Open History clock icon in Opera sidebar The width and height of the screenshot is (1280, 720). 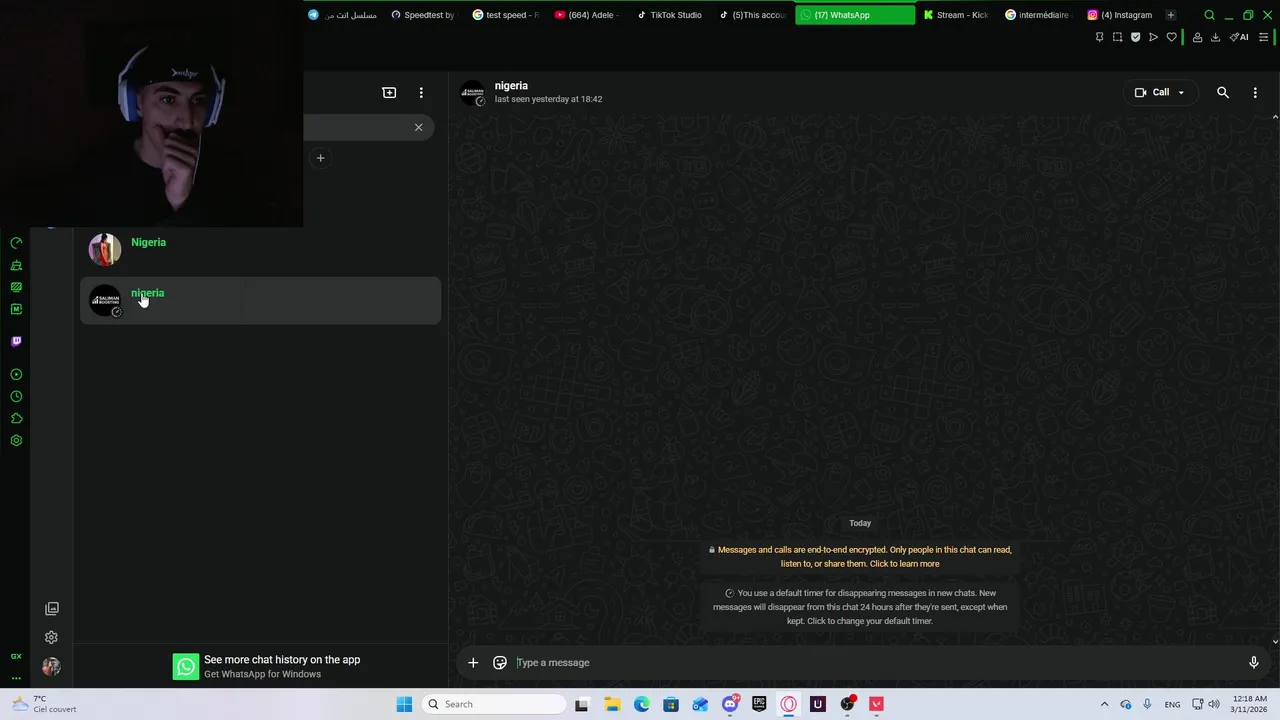tap(16, 396)
